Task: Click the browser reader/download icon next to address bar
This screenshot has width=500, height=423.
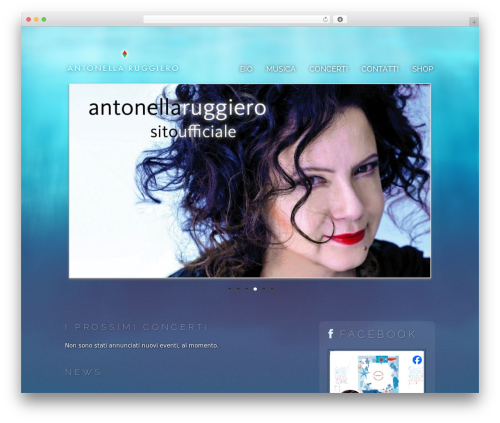Action: tap(340, 19)
